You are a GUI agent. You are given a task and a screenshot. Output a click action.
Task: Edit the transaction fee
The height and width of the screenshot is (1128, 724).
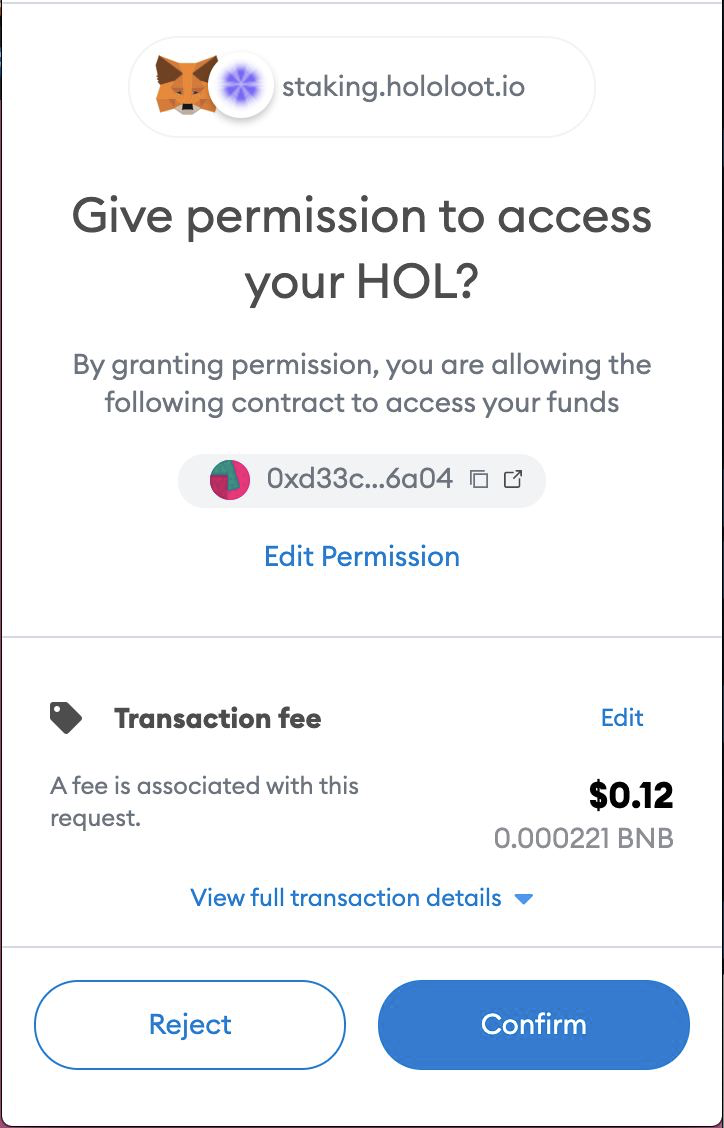[x=622, y=717]
